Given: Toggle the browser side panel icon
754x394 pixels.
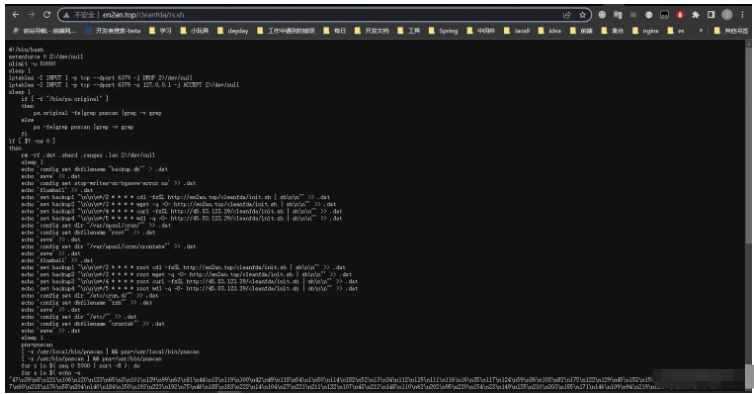Looking at the screenshot, I should tap(711, 15).
